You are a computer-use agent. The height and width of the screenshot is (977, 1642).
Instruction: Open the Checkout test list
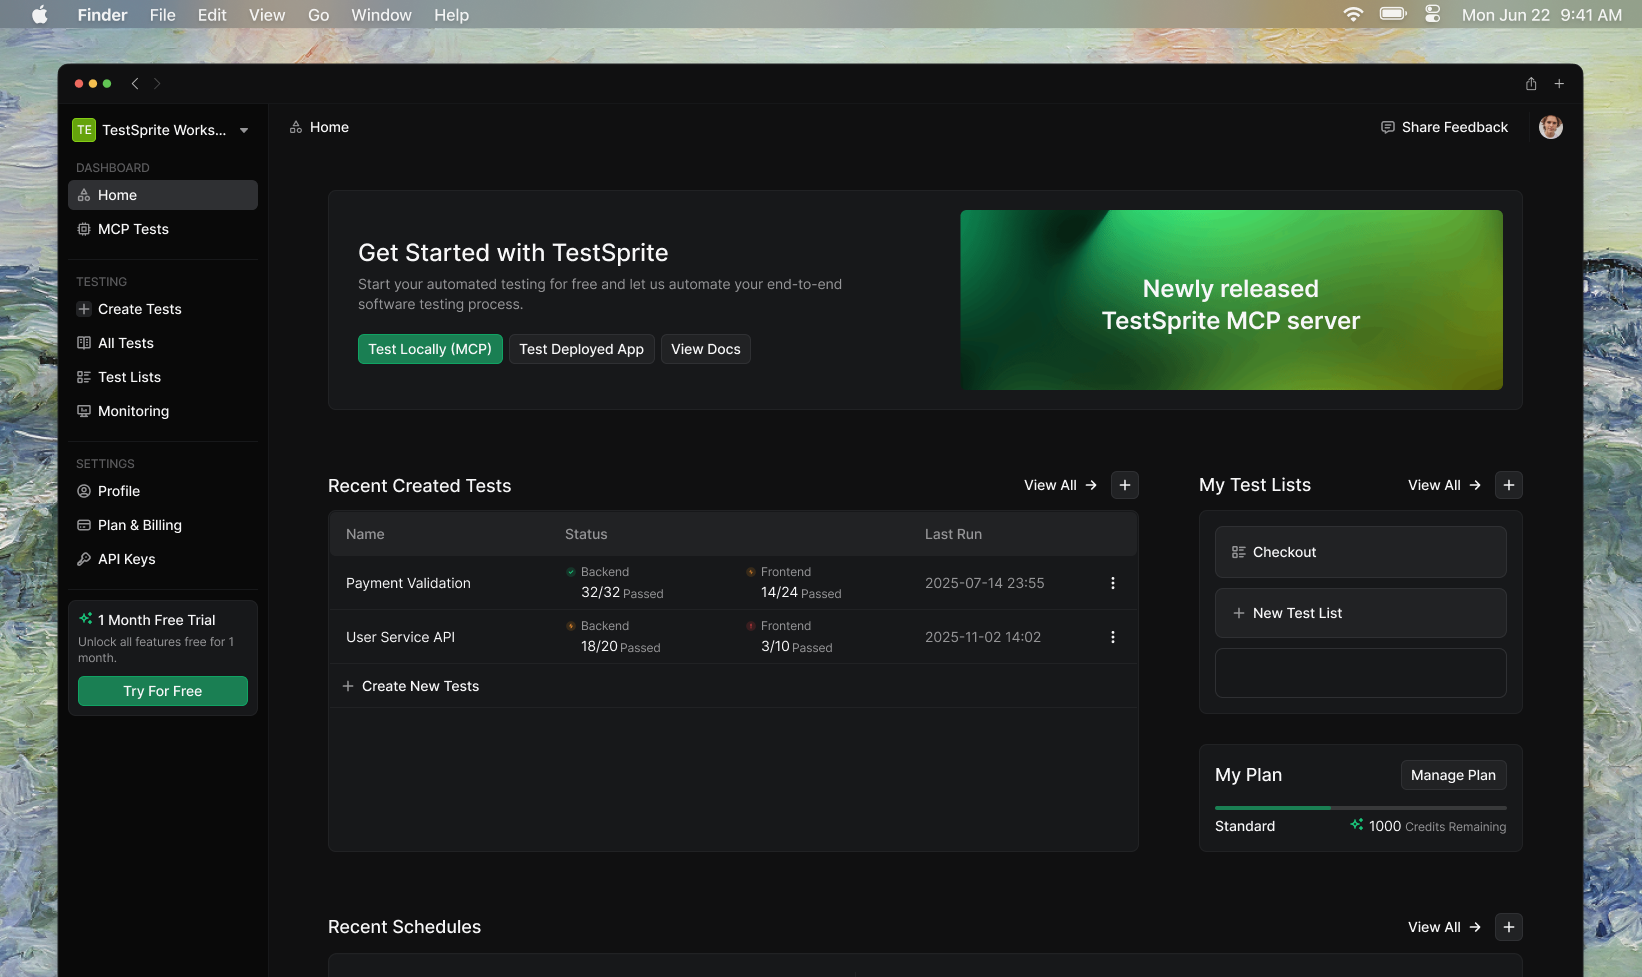click(x=1361, y=552)
